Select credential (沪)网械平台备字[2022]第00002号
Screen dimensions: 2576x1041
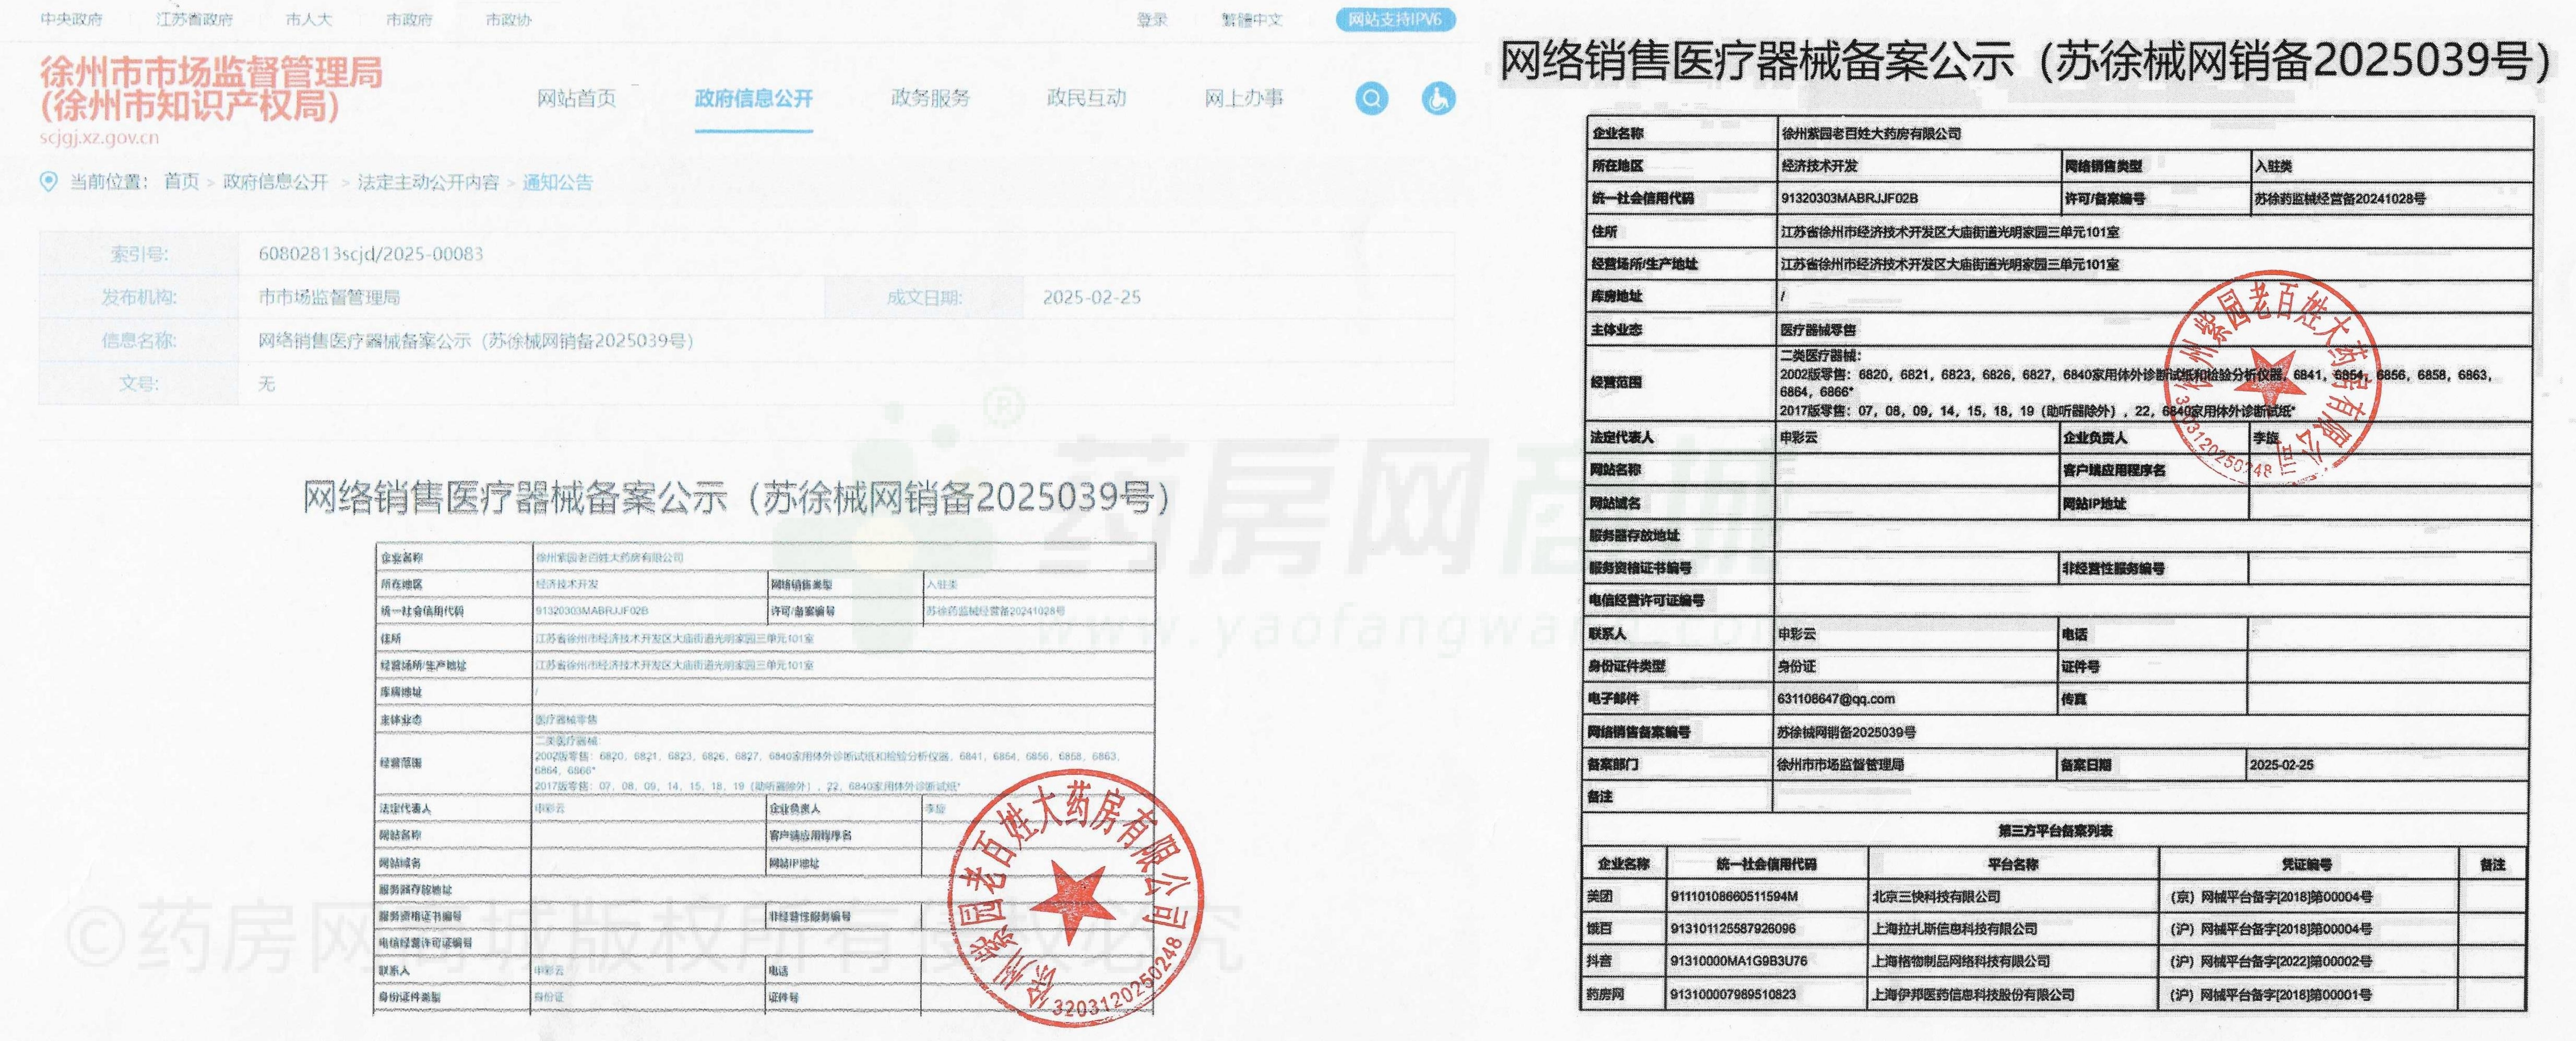(2271, 961)
